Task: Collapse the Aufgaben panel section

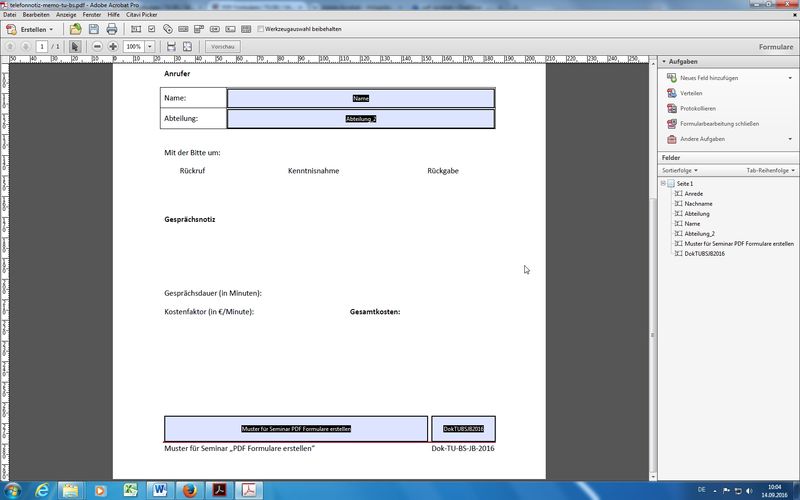Action: click(x=664, y=61)
